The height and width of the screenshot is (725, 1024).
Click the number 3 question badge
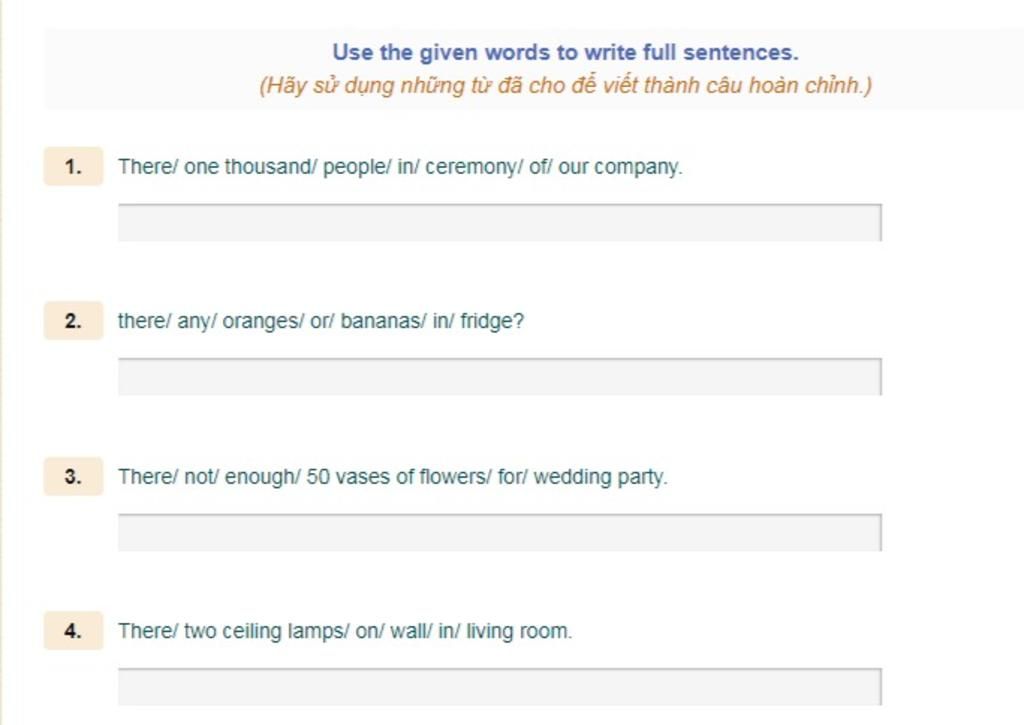pyautogui.click(x=73, y=476)
